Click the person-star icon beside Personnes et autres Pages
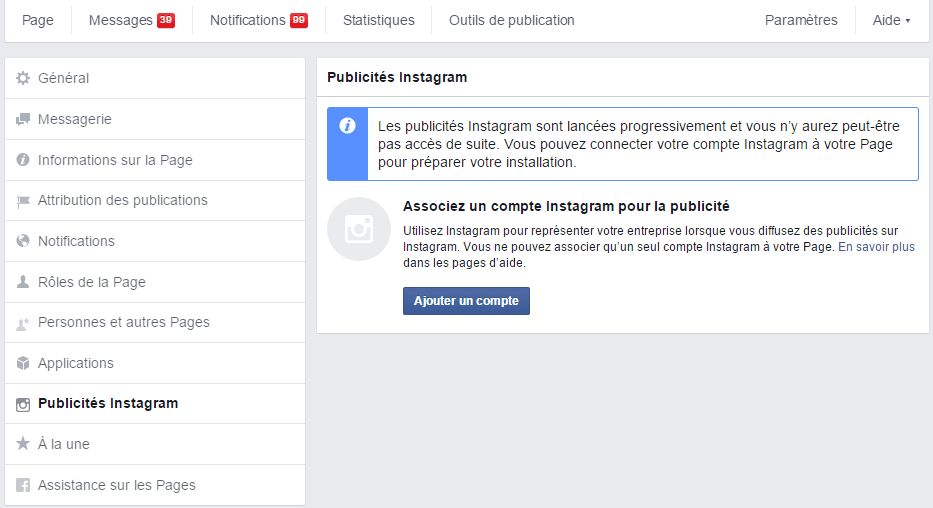 (x=23, y=323)
